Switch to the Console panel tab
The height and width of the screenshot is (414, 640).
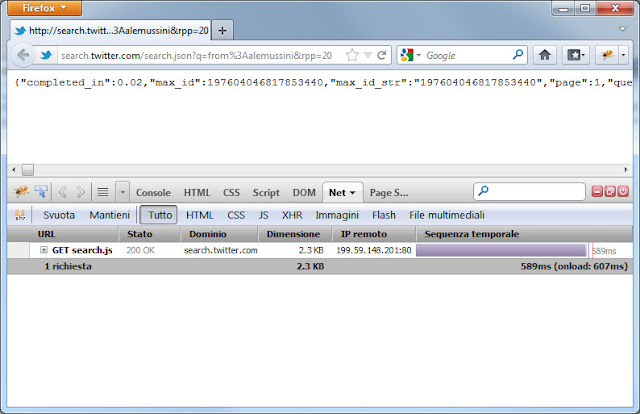point(153,192)
